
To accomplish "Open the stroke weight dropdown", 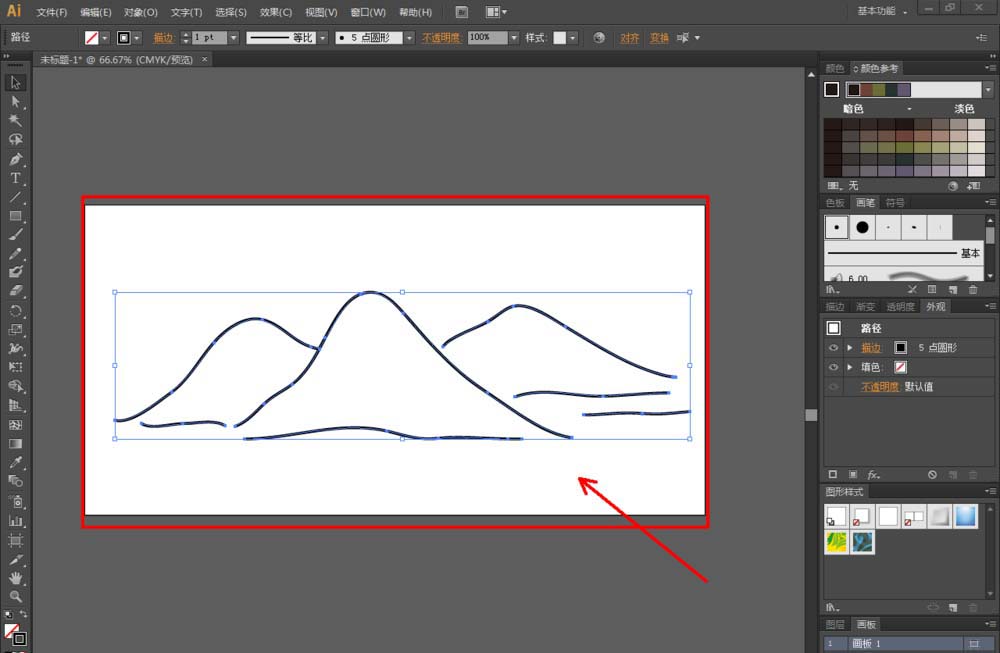I will pyautogui.click(x=233, y=38).
